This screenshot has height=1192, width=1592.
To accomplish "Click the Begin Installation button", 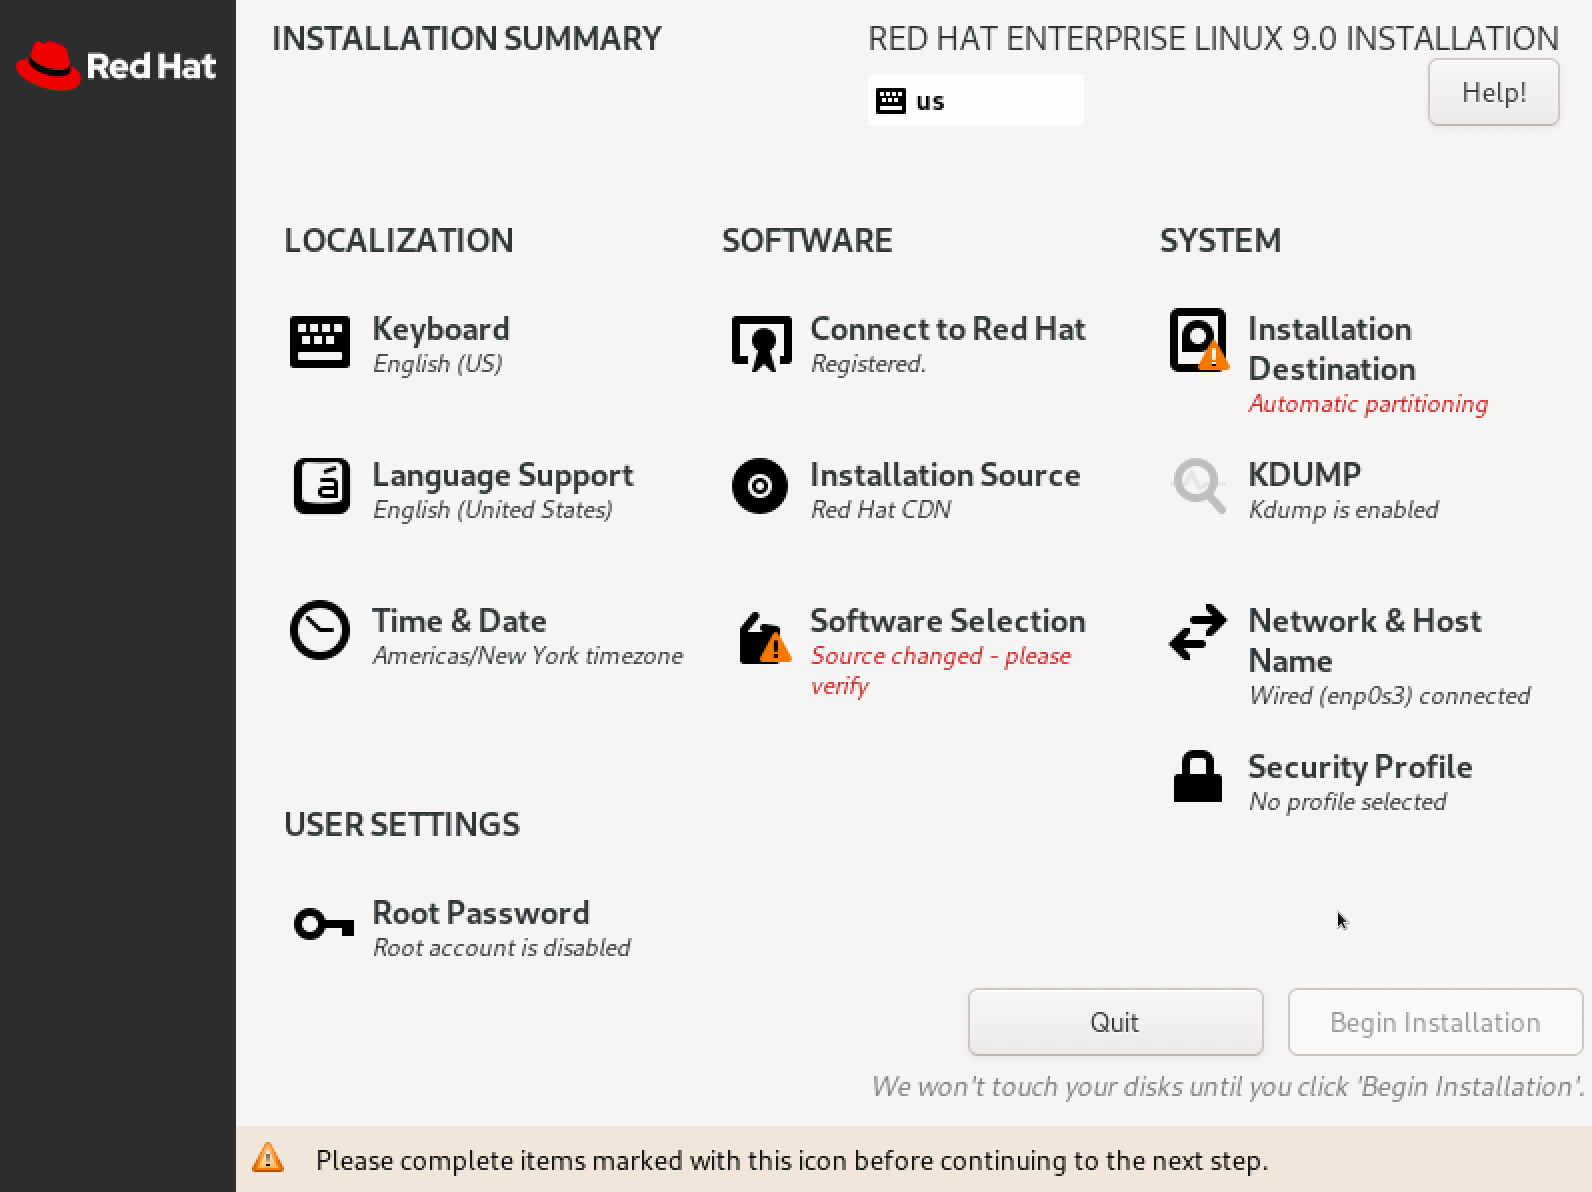I will [x=1435, y=1022].
